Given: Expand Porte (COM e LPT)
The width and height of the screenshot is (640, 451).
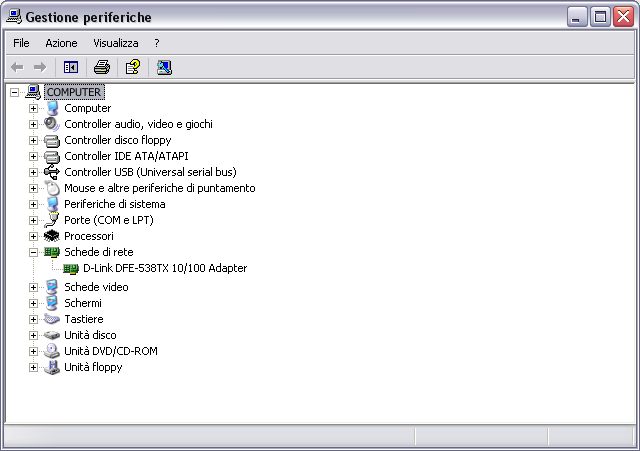Looking at the screenshot, I should pos(33,220).
